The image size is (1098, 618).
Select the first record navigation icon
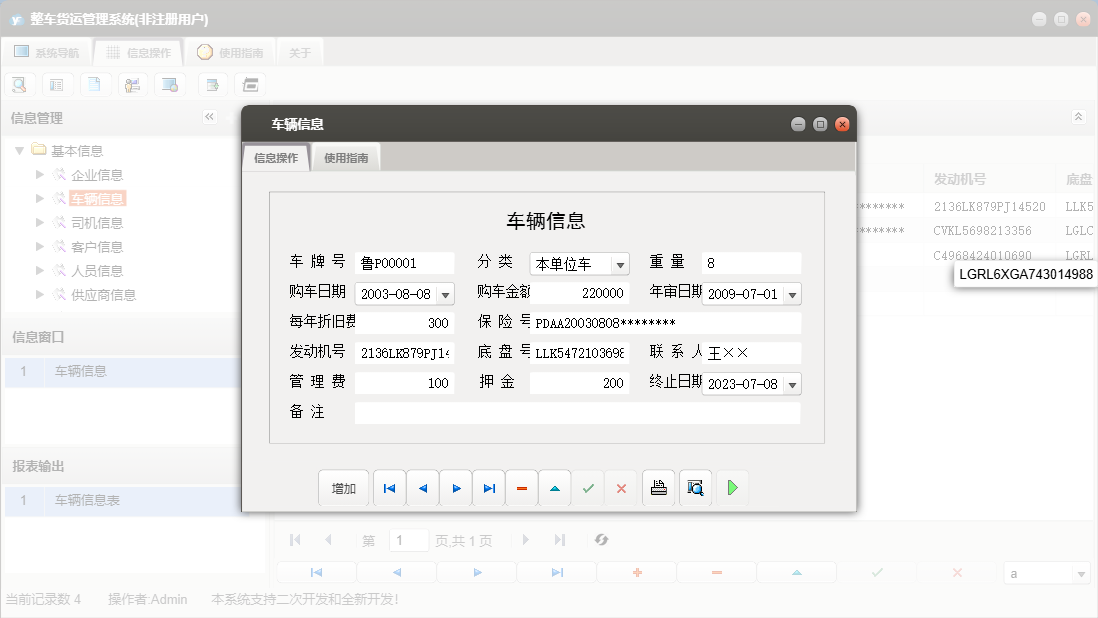[389, 487]
